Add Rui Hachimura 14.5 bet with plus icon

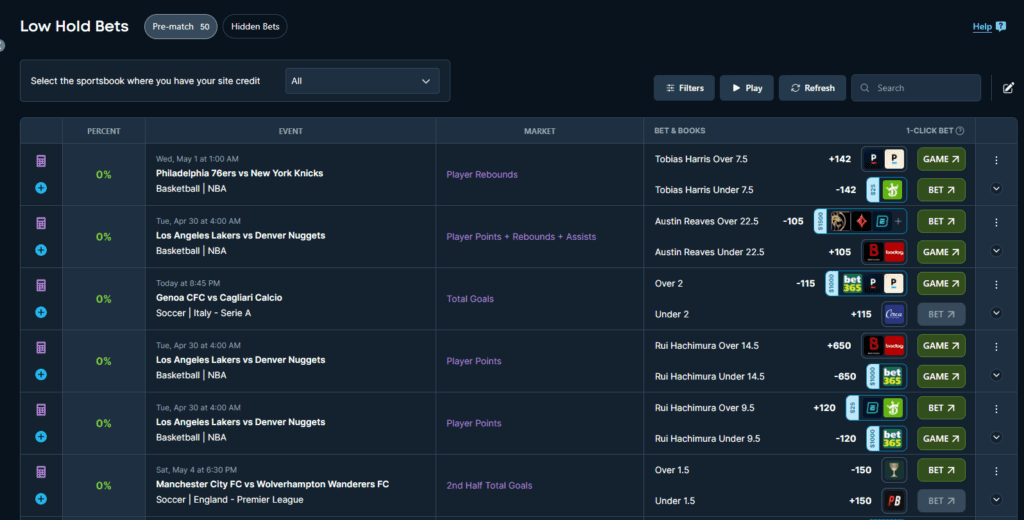tap(41, 374)
